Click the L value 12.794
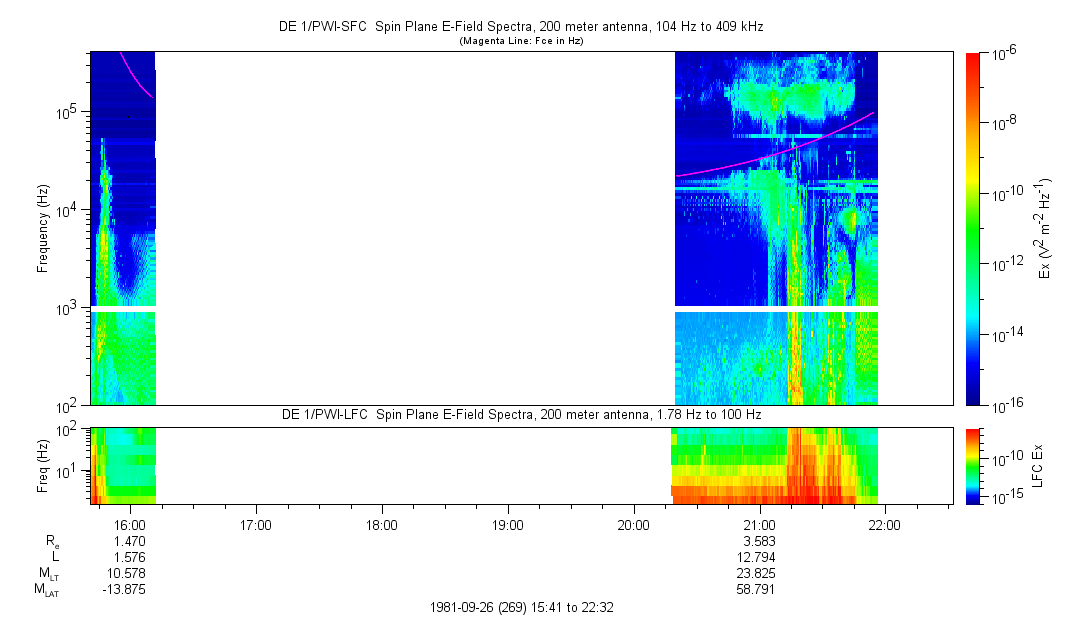Screen dimensions: 1083x620 (x=757, y=557)
